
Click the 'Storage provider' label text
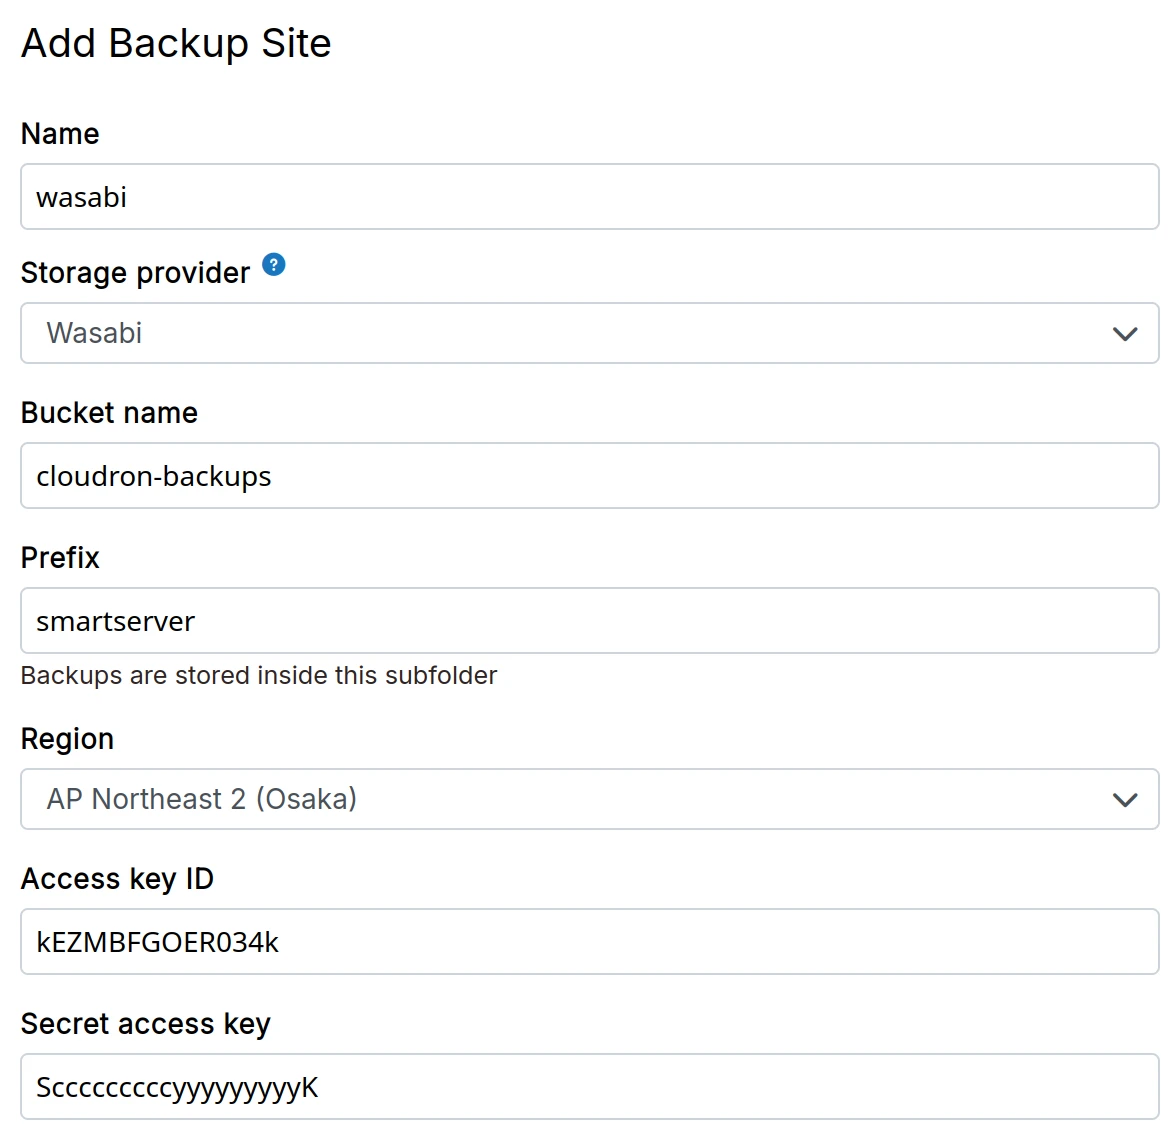(x=135, y=273)
